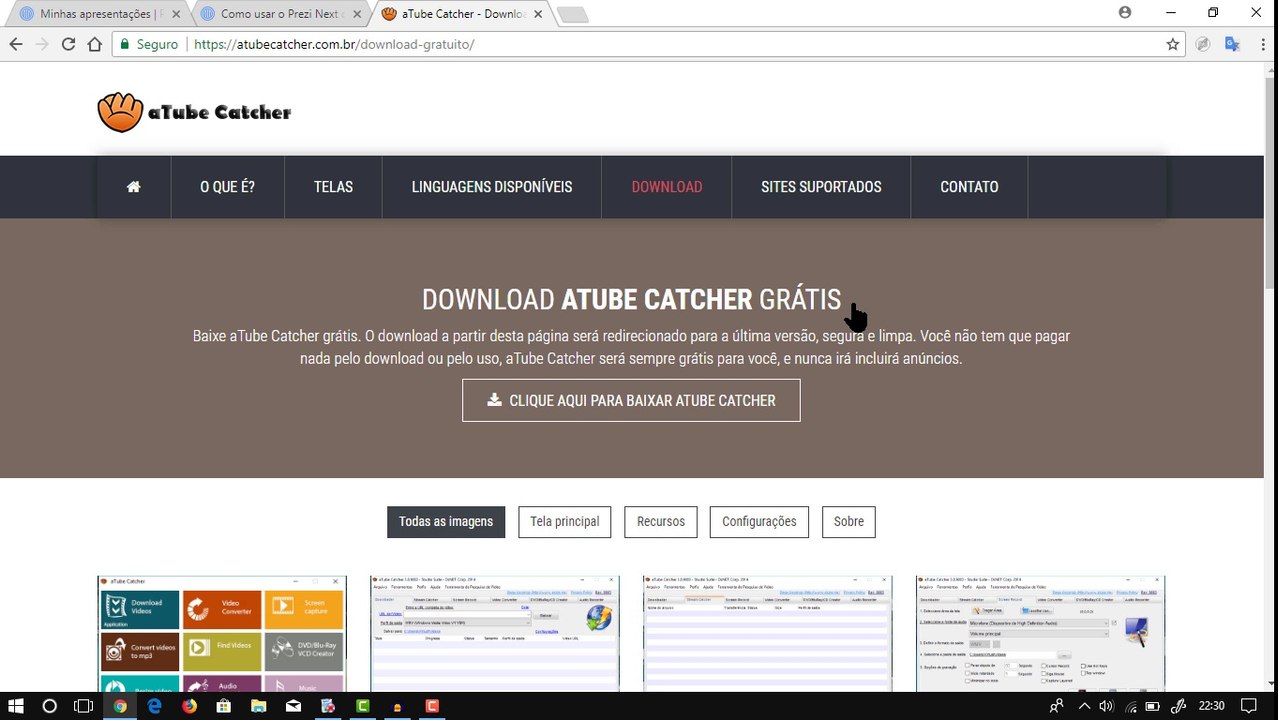Open green Camtasia icon on taskbar

(363, 706)
